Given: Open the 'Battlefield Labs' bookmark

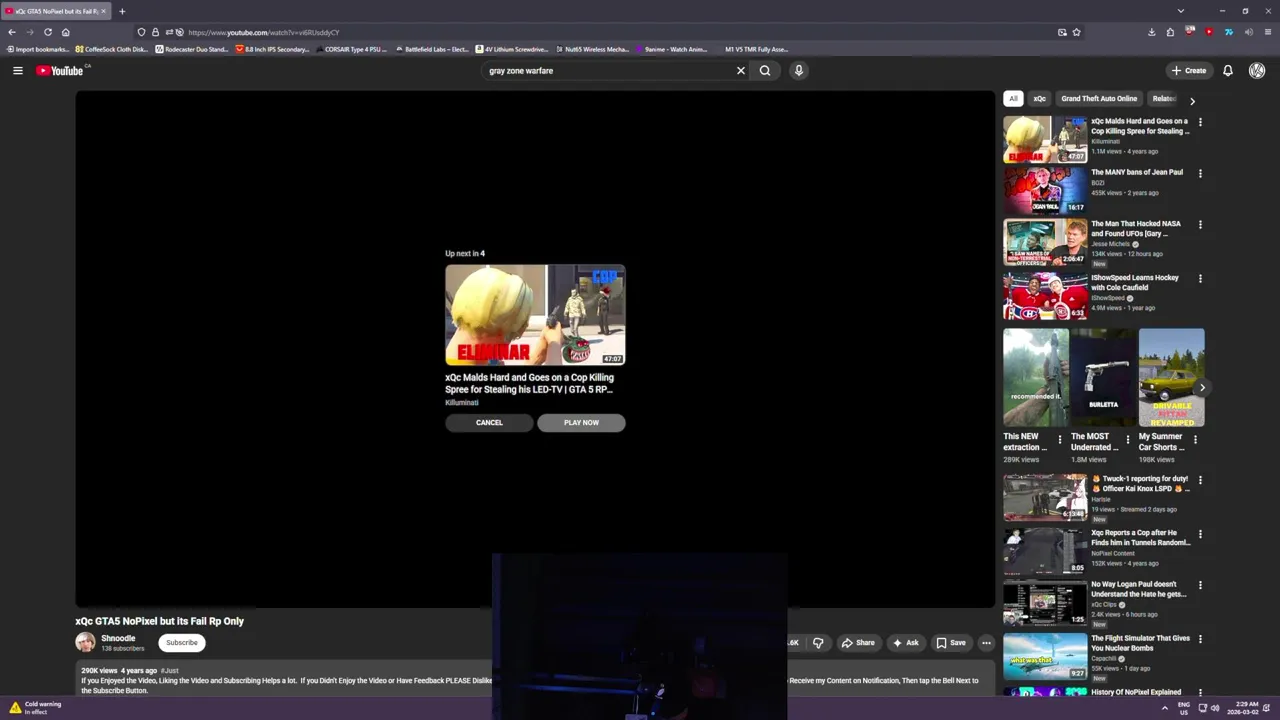Looking at the screenshot, I should tap(431, 49).
